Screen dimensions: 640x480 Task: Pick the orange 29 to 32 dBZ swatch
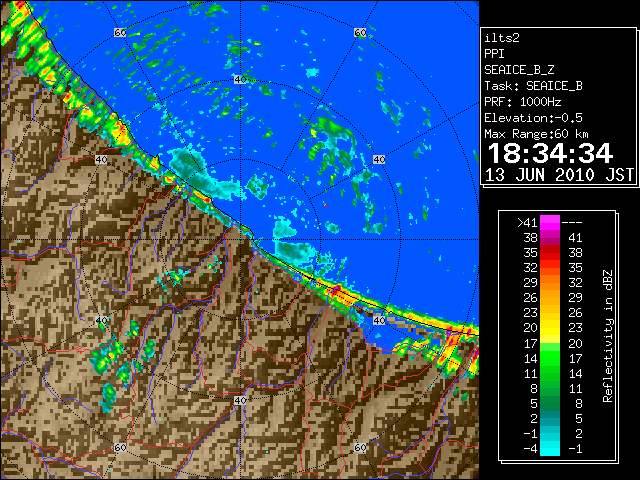pos(550,283)
